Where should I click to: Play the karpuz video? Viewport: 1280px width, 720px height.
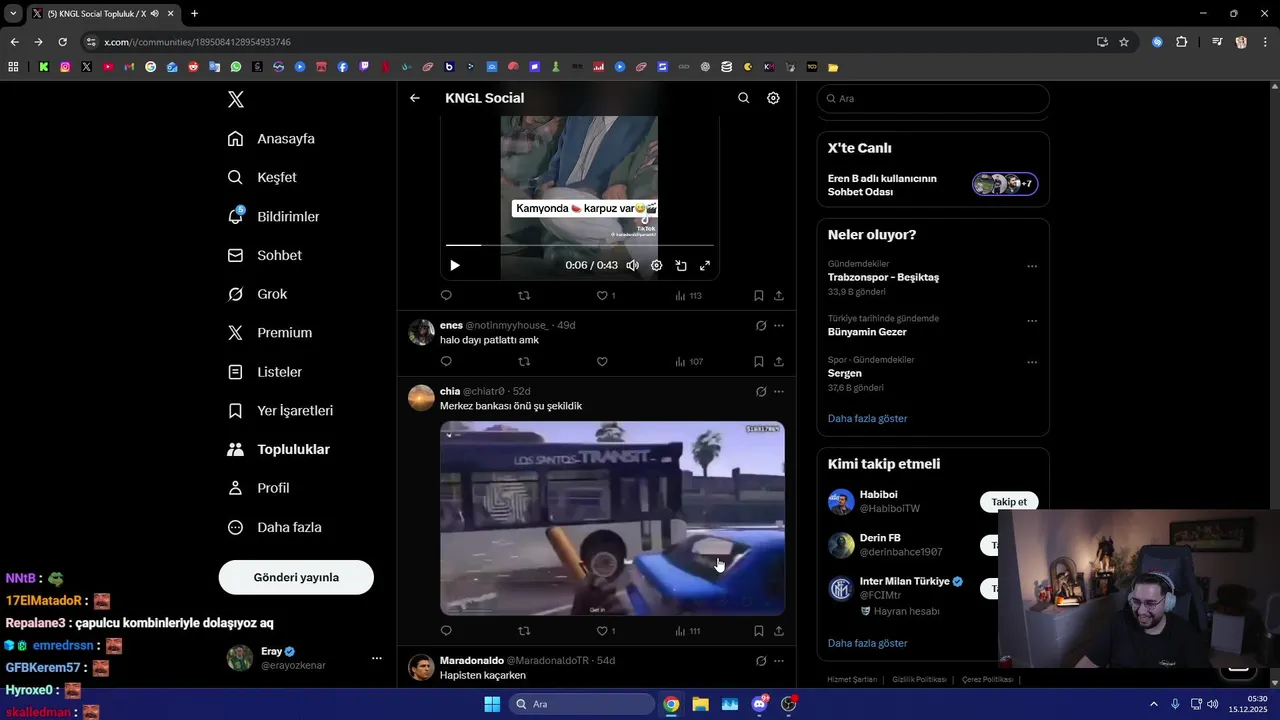point(455,265)
